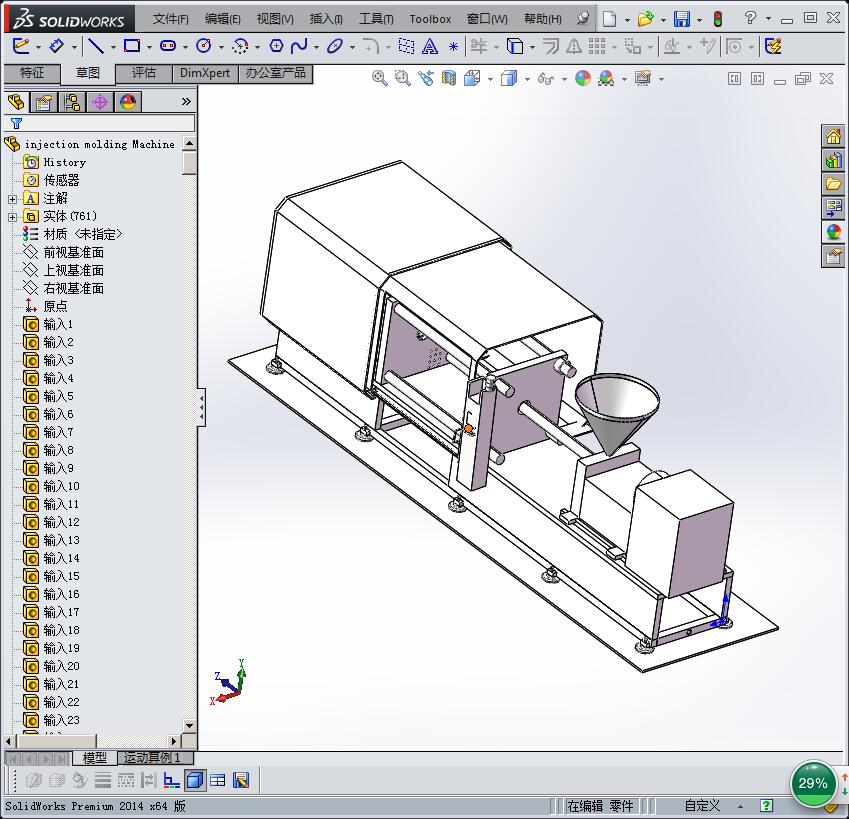Open the Line tool dropdown arrow
This screenshot has width=849, height=819.
(x=113, y=48)
